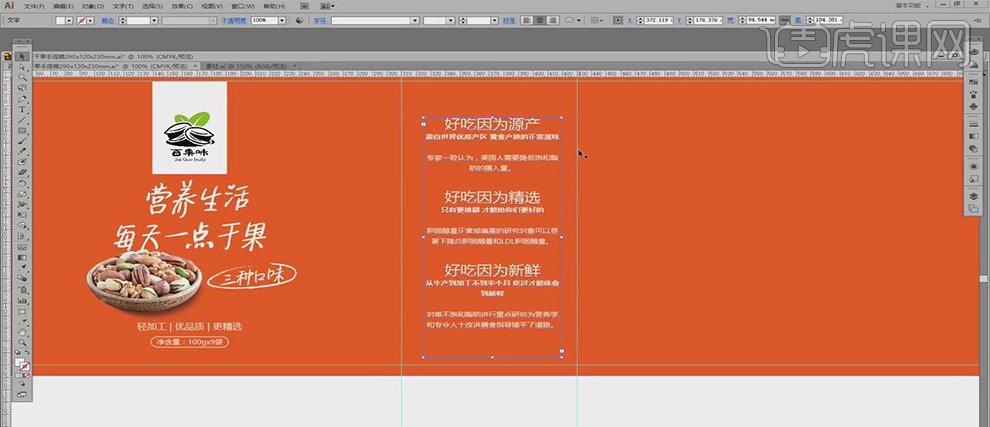Select the Pen tool
The image size is (990, 427).
[23, 99]
